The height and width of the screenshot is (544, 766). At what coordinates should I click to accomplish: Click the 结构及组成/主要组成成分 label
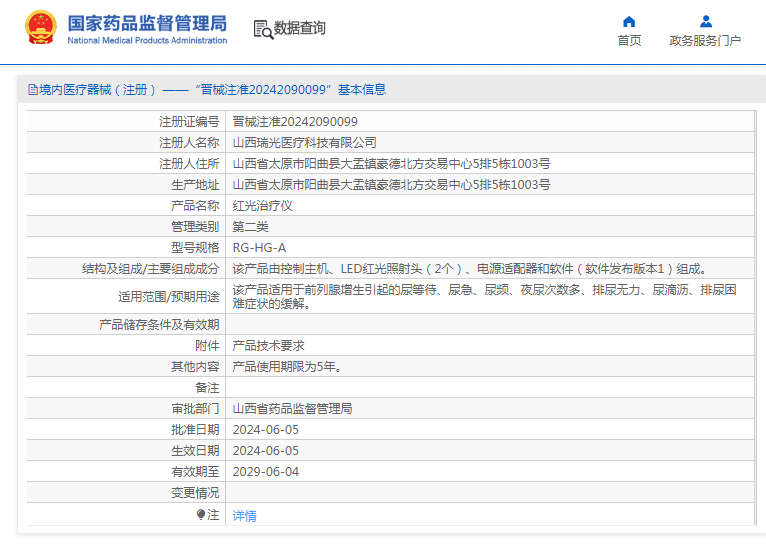150,269
